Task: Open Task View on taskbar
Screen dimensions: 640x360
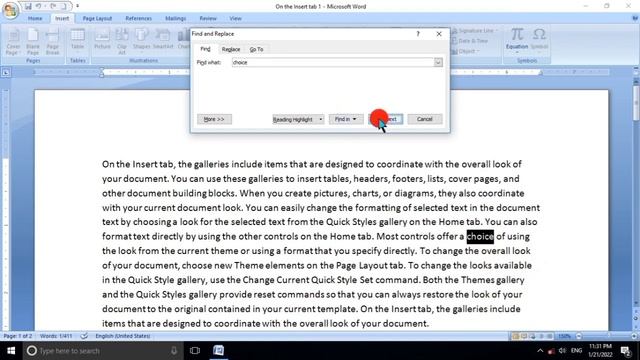Action: (x=195, y=351)
